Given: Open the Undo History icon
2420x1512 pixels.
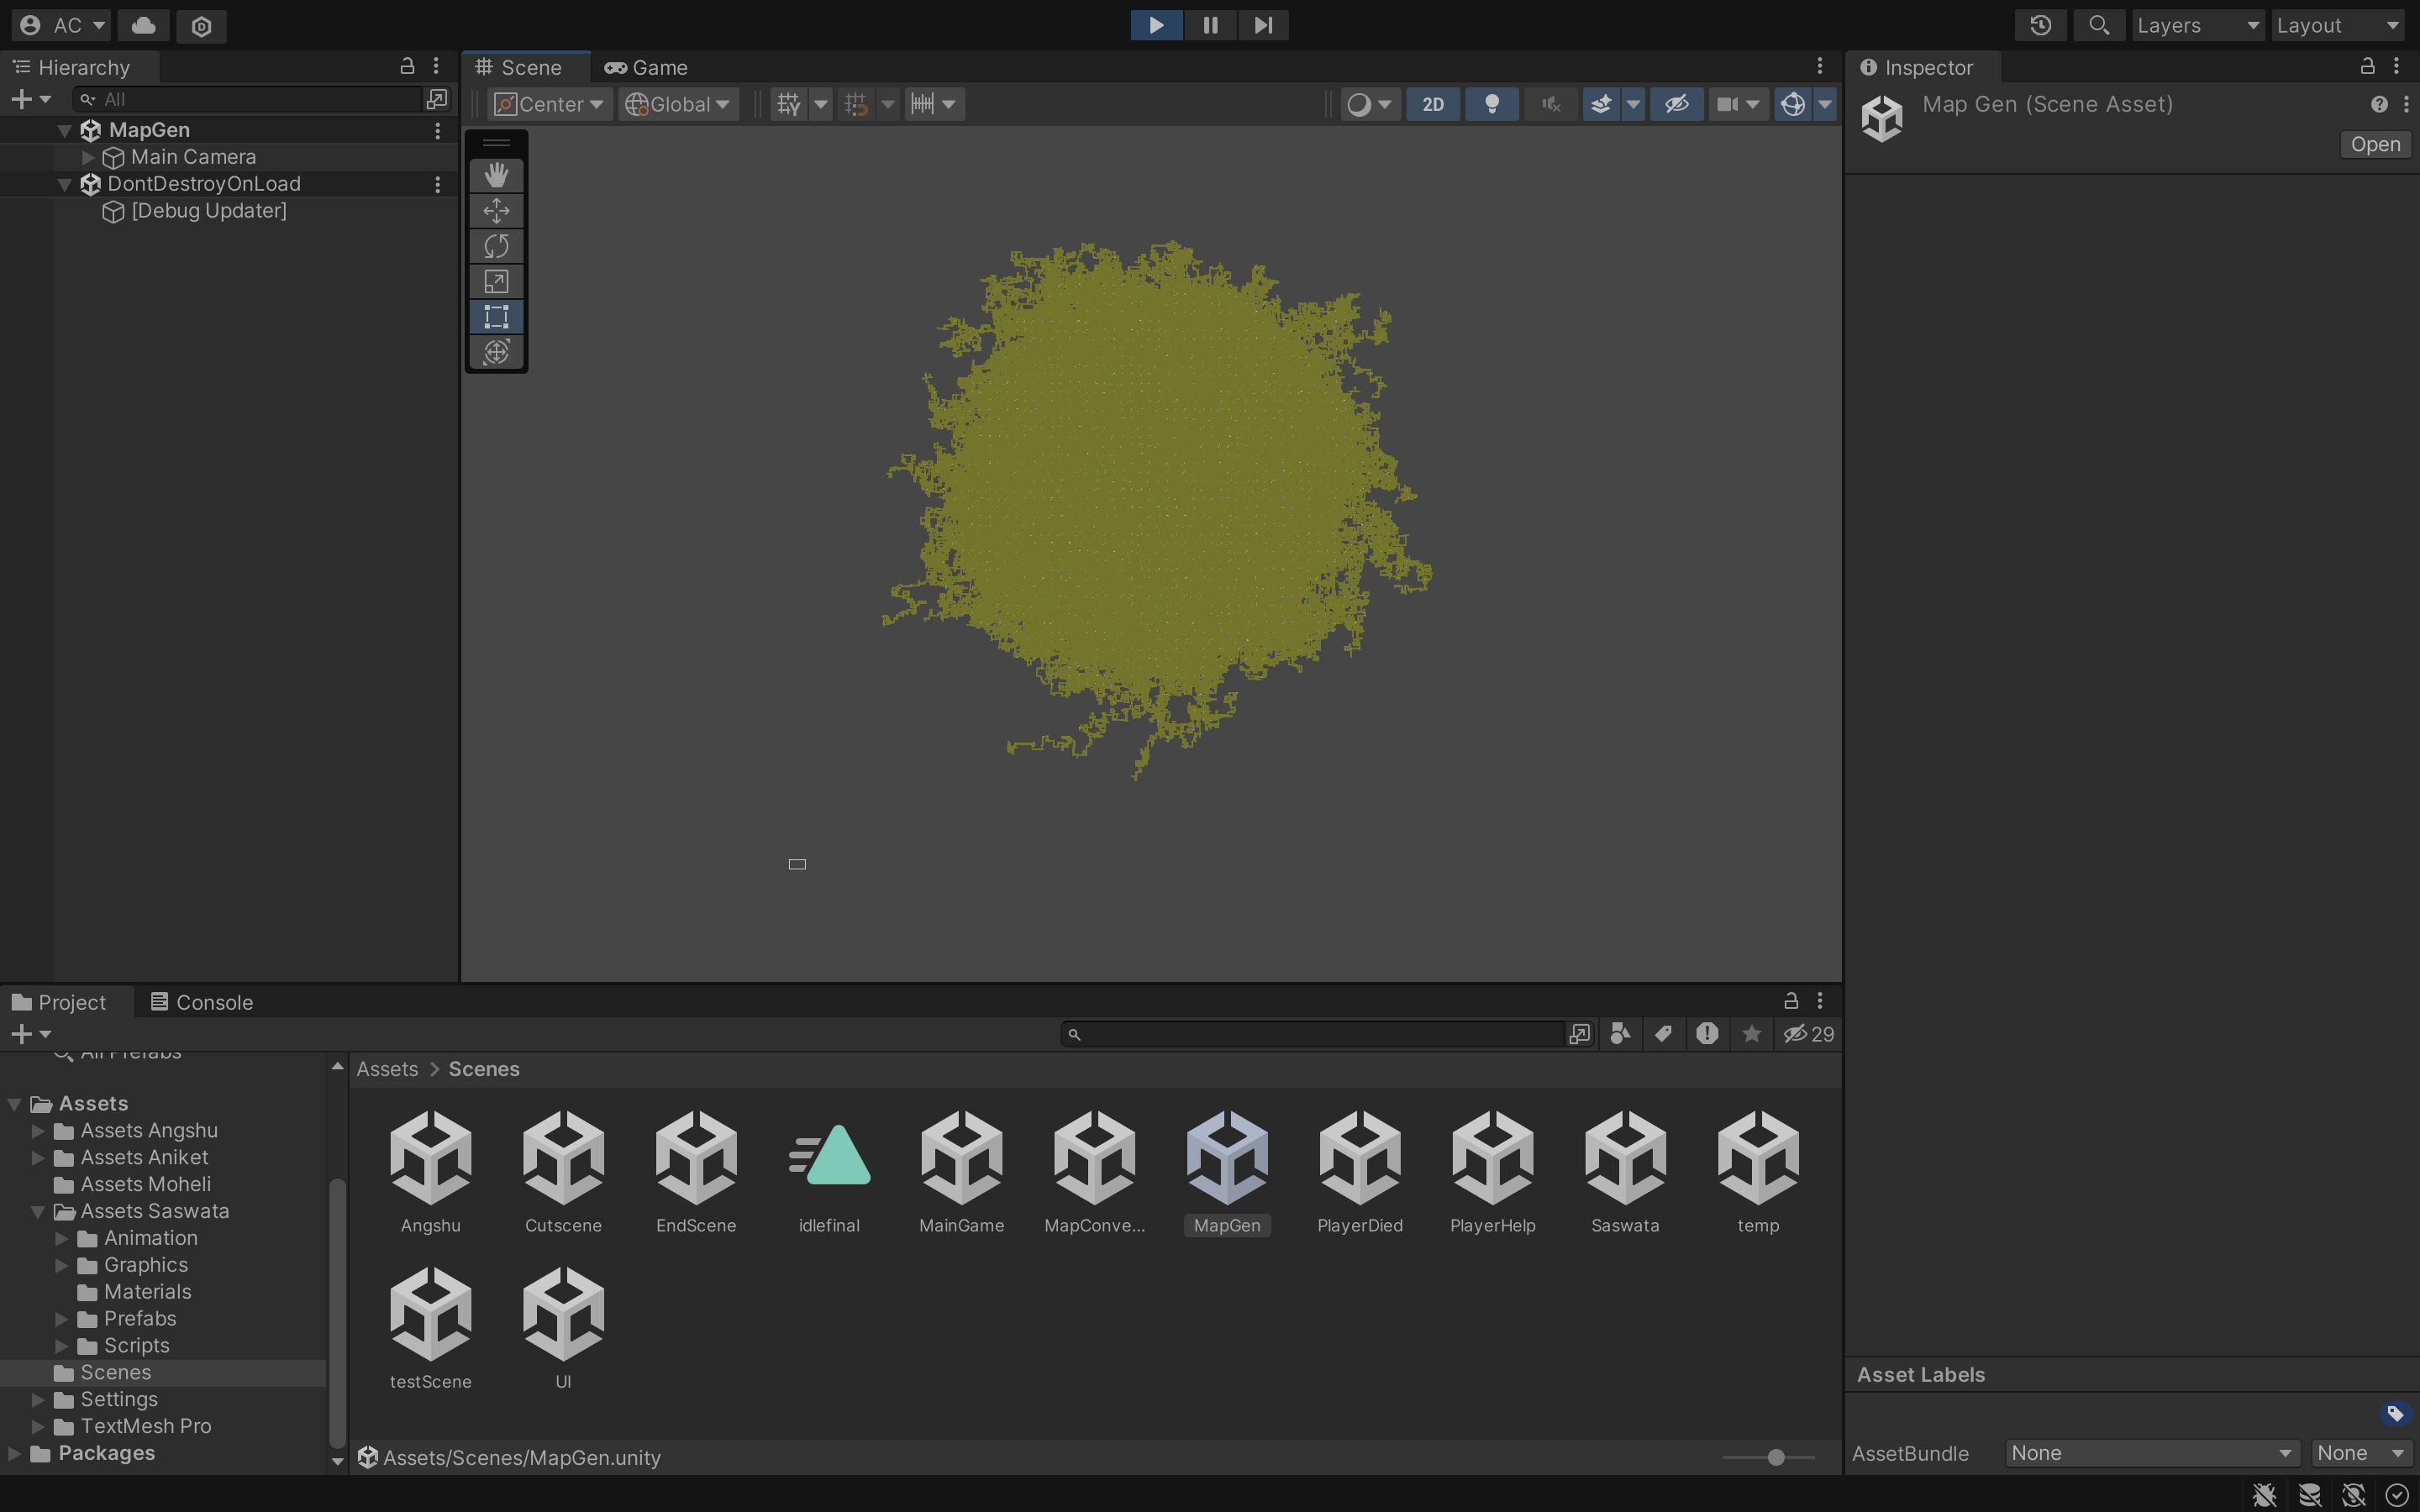Looking at the screenshot, I should 2040,25.
